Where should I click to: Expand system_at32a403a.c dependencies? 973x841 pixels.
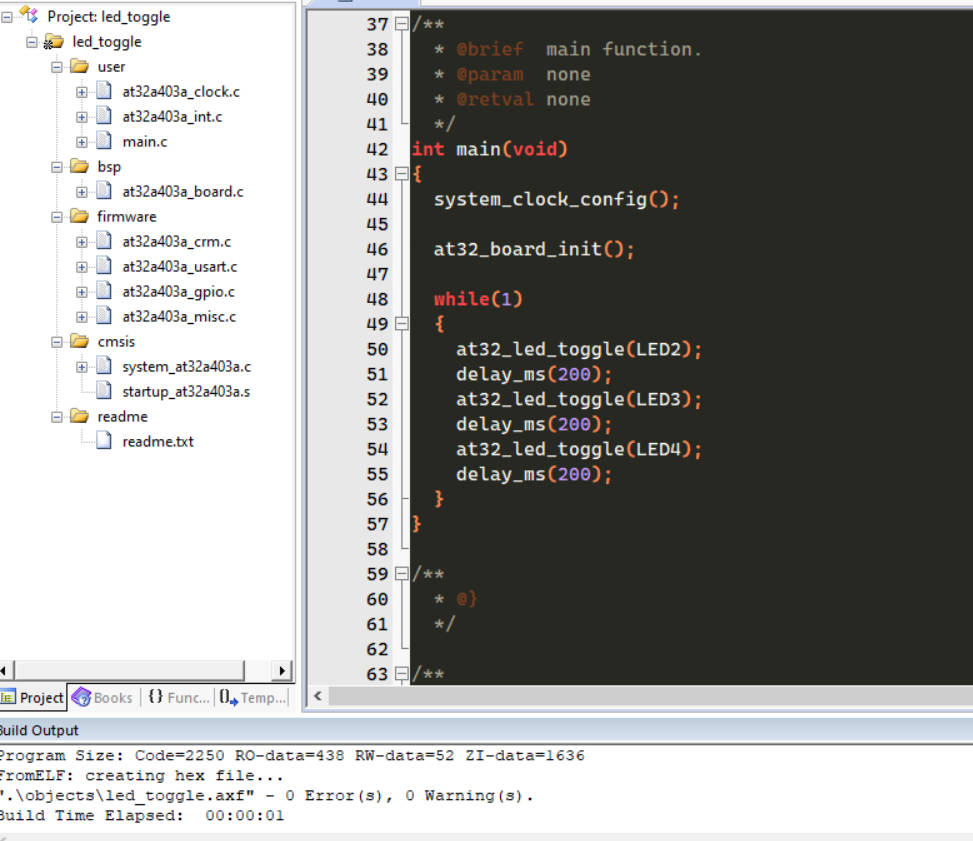81,367
